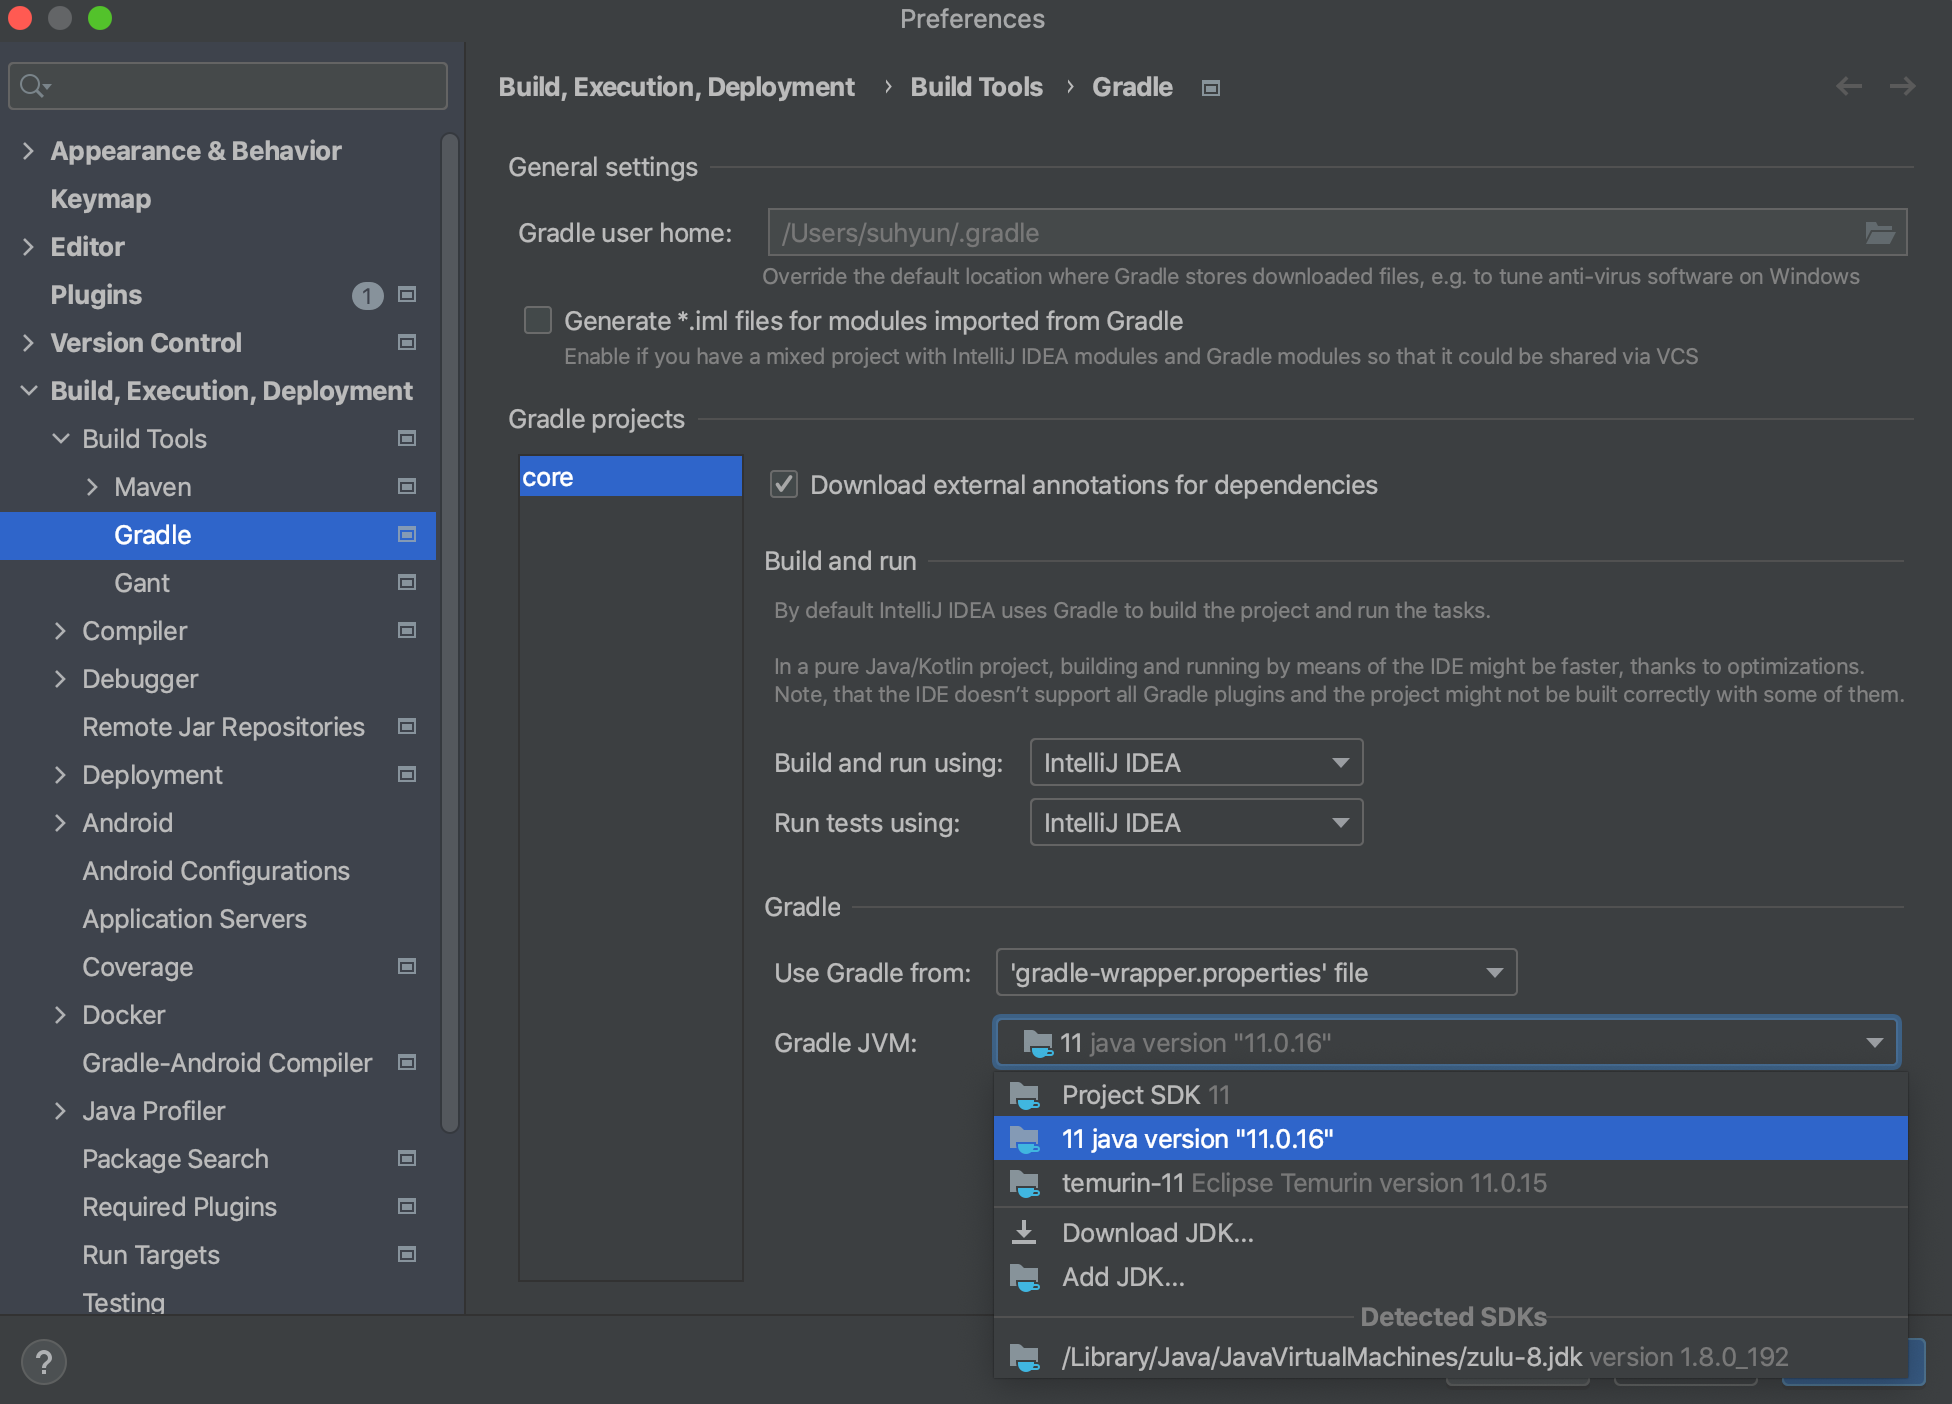The height and width of the screenshot is (1404, 1952).
Task: Open the Gant settings page
Action: click(x=142, y=583)
